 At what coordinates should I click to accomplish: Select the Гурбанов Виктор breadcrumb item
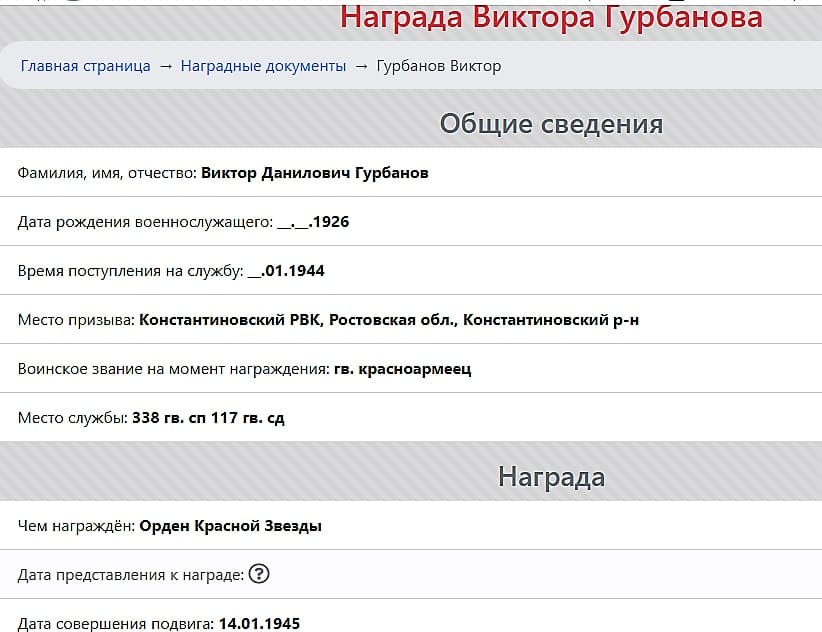coord(438,66)
